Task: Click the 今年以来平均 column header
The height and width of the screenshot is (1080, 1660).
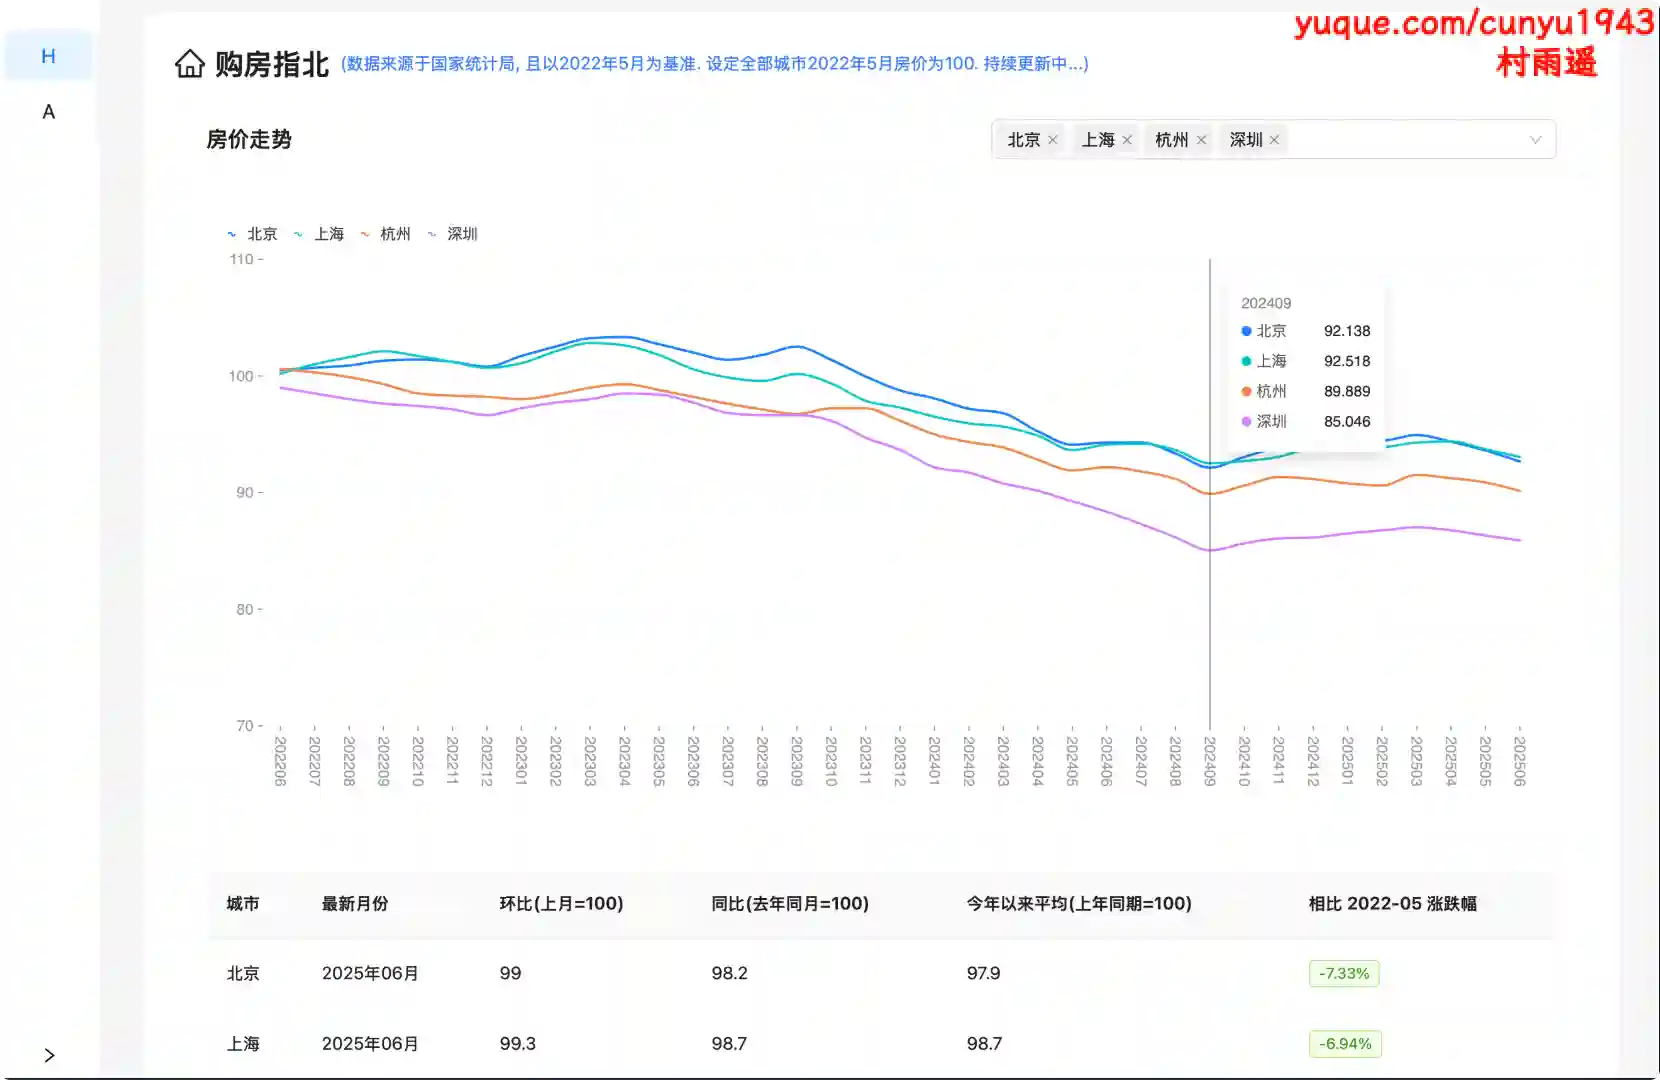Action: pyautogui.click(x=1079, y=904)
